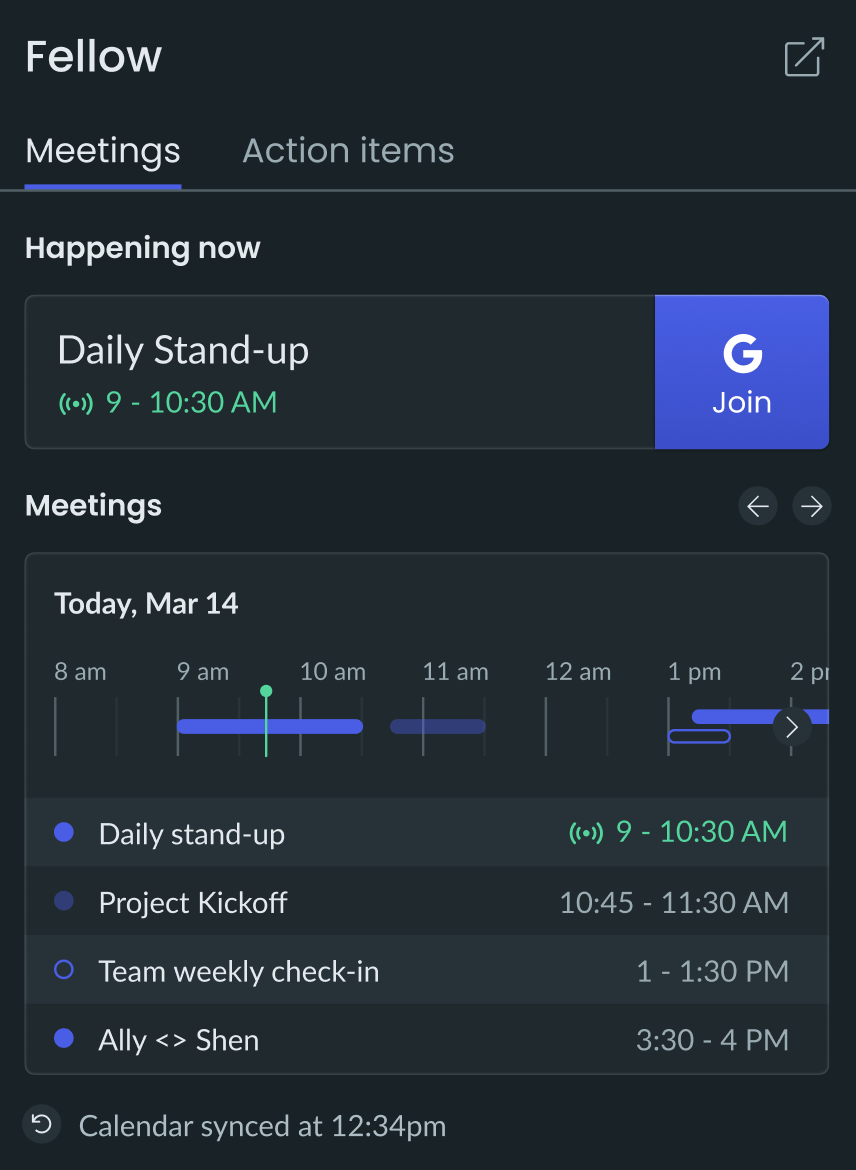Open the Daily stand-up list row
This screenshot has width=856, height=1170.
point(427,832)
